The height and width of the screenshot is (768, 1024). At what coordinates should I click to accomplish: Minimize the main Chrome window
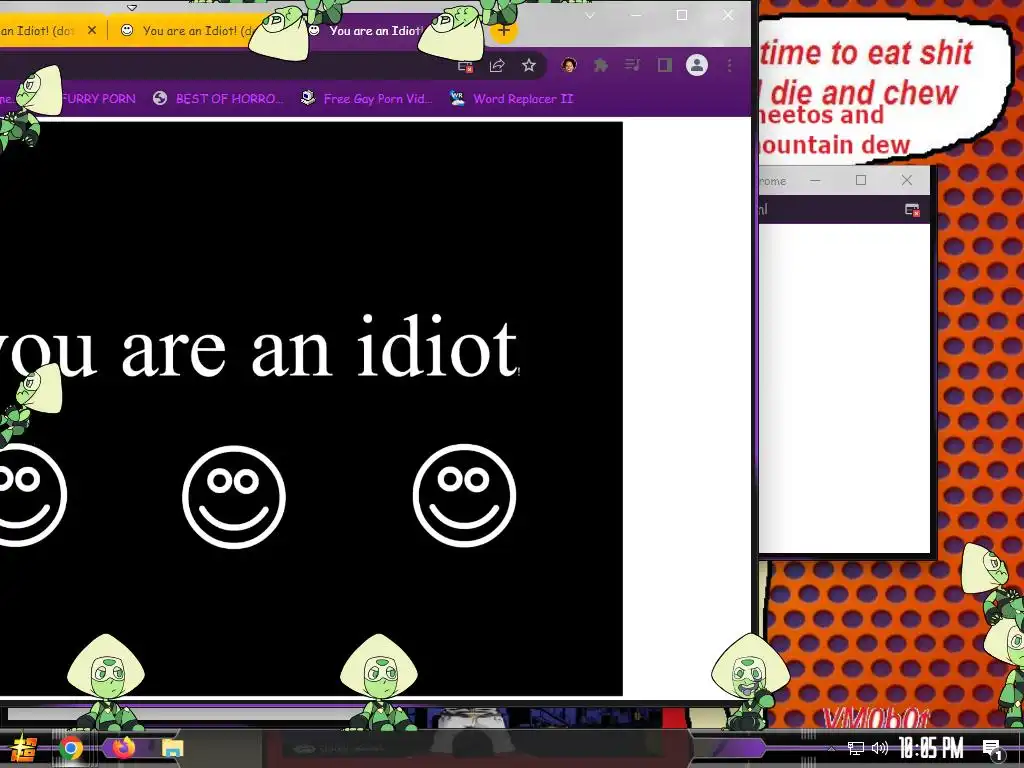coord(636,15)
